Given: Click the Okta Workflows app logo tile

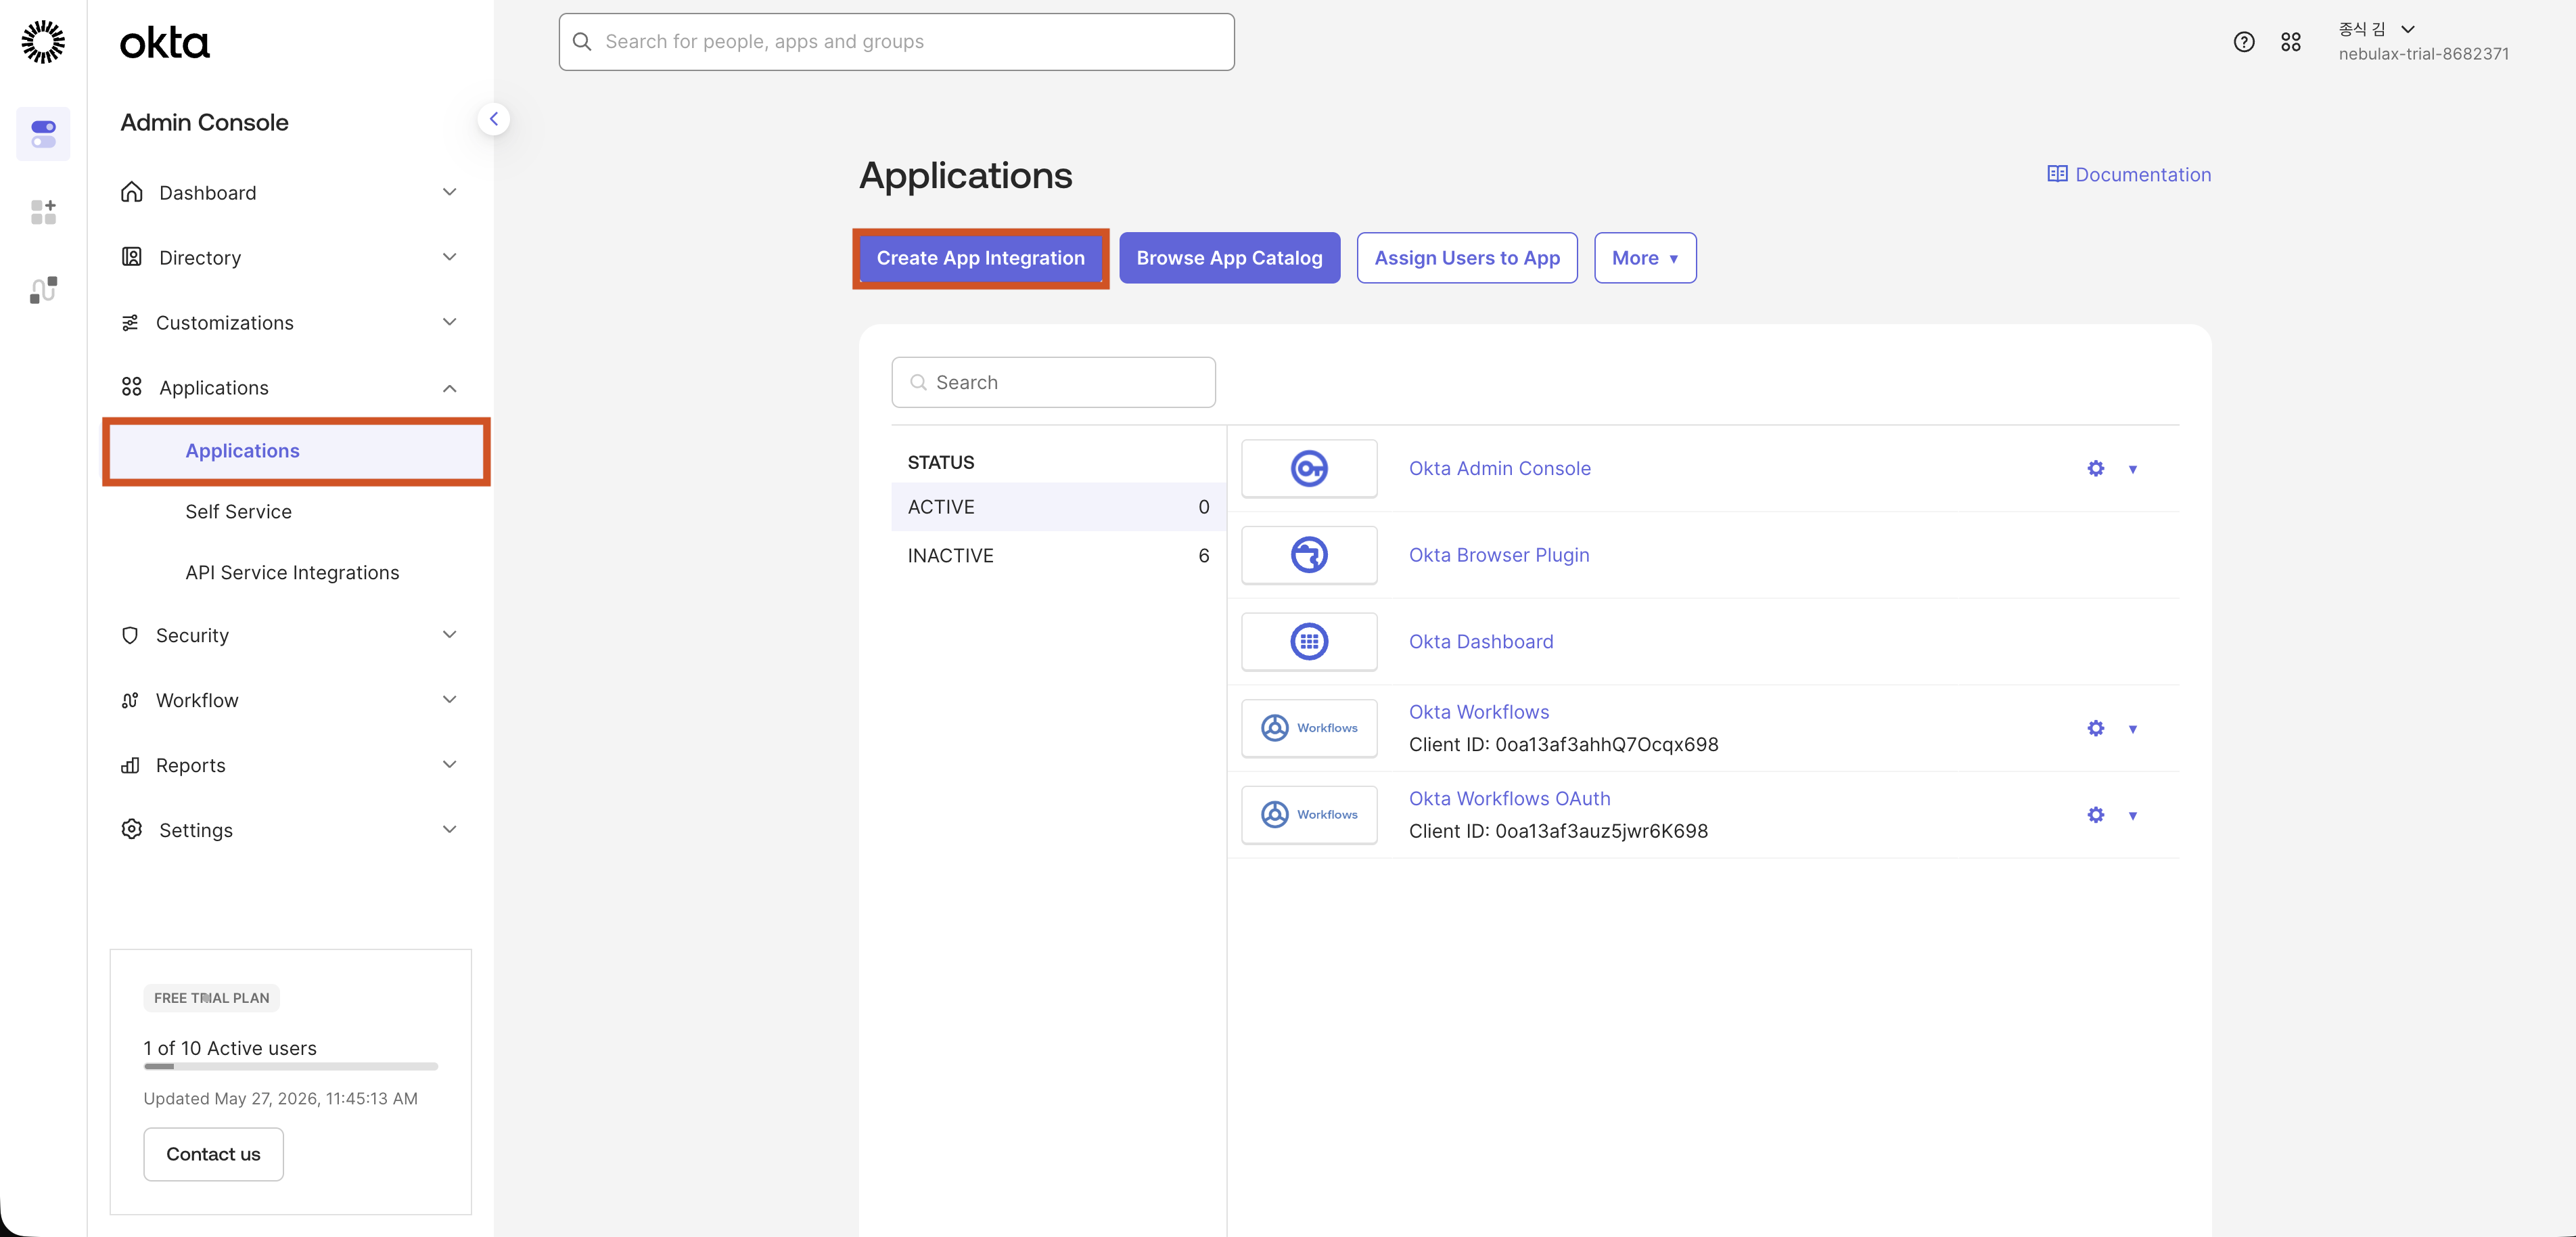Looking at the screenshot, I should [x=1309, y=728].
